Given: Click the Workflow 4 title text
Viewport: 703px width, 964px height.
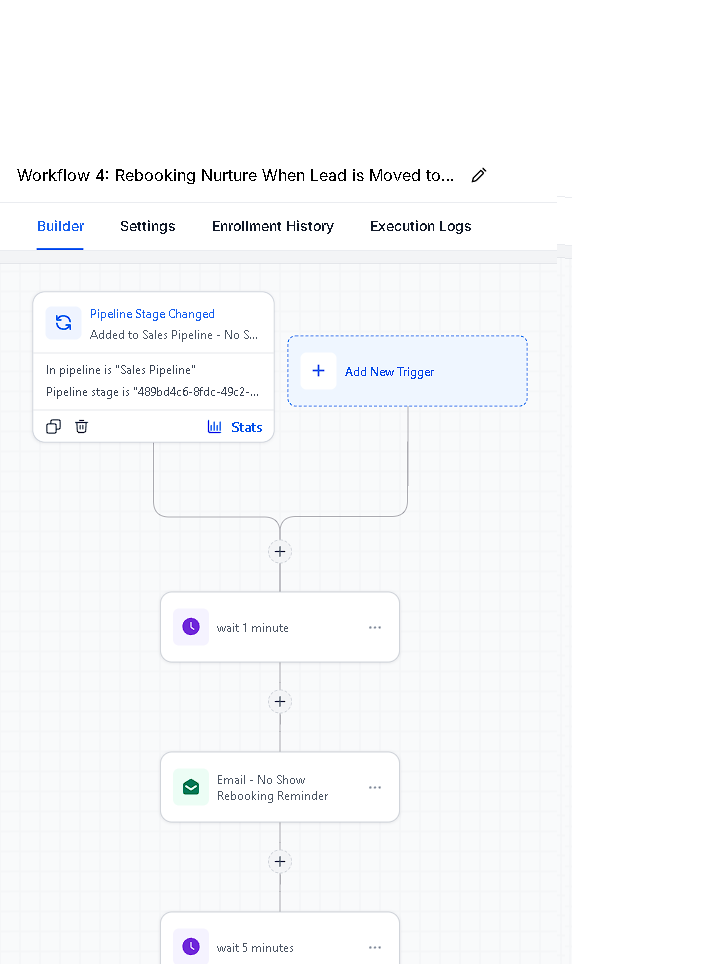Looking at the screenshot, I should point(236,175).
